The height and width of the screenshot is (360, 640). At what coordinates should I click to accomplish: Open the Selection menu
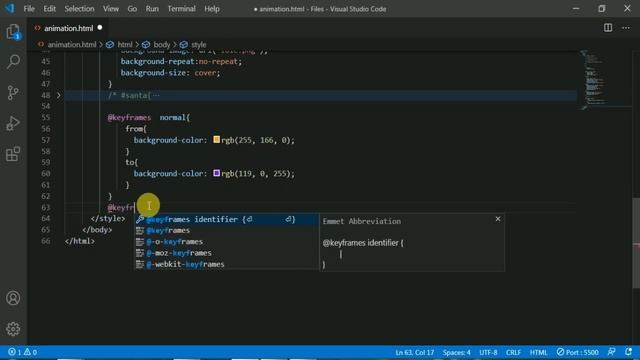79,9
